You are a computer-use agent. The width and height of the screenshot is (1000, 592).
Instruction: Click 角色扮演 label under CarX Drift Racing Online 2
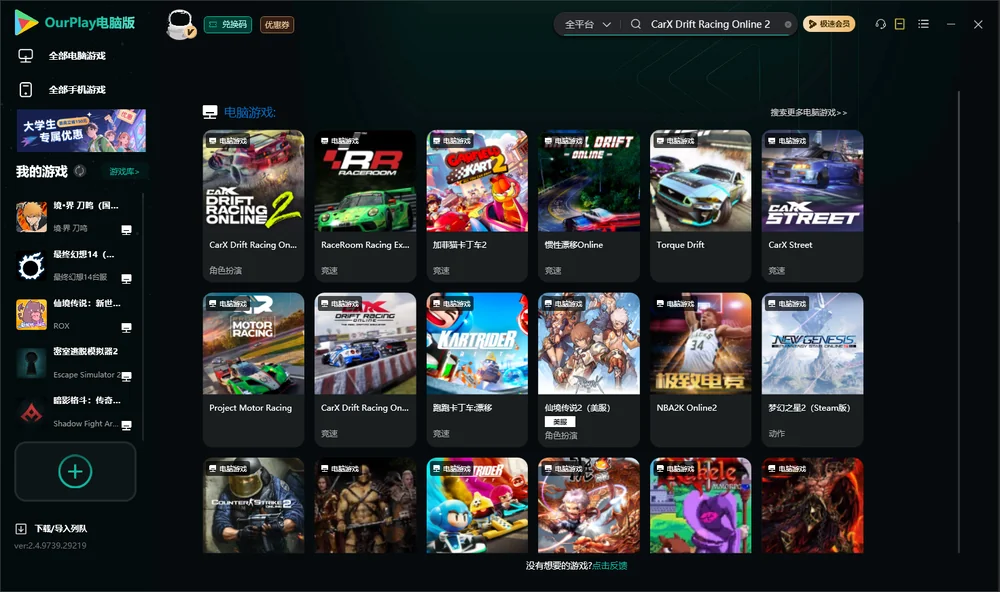click(225, 270)
